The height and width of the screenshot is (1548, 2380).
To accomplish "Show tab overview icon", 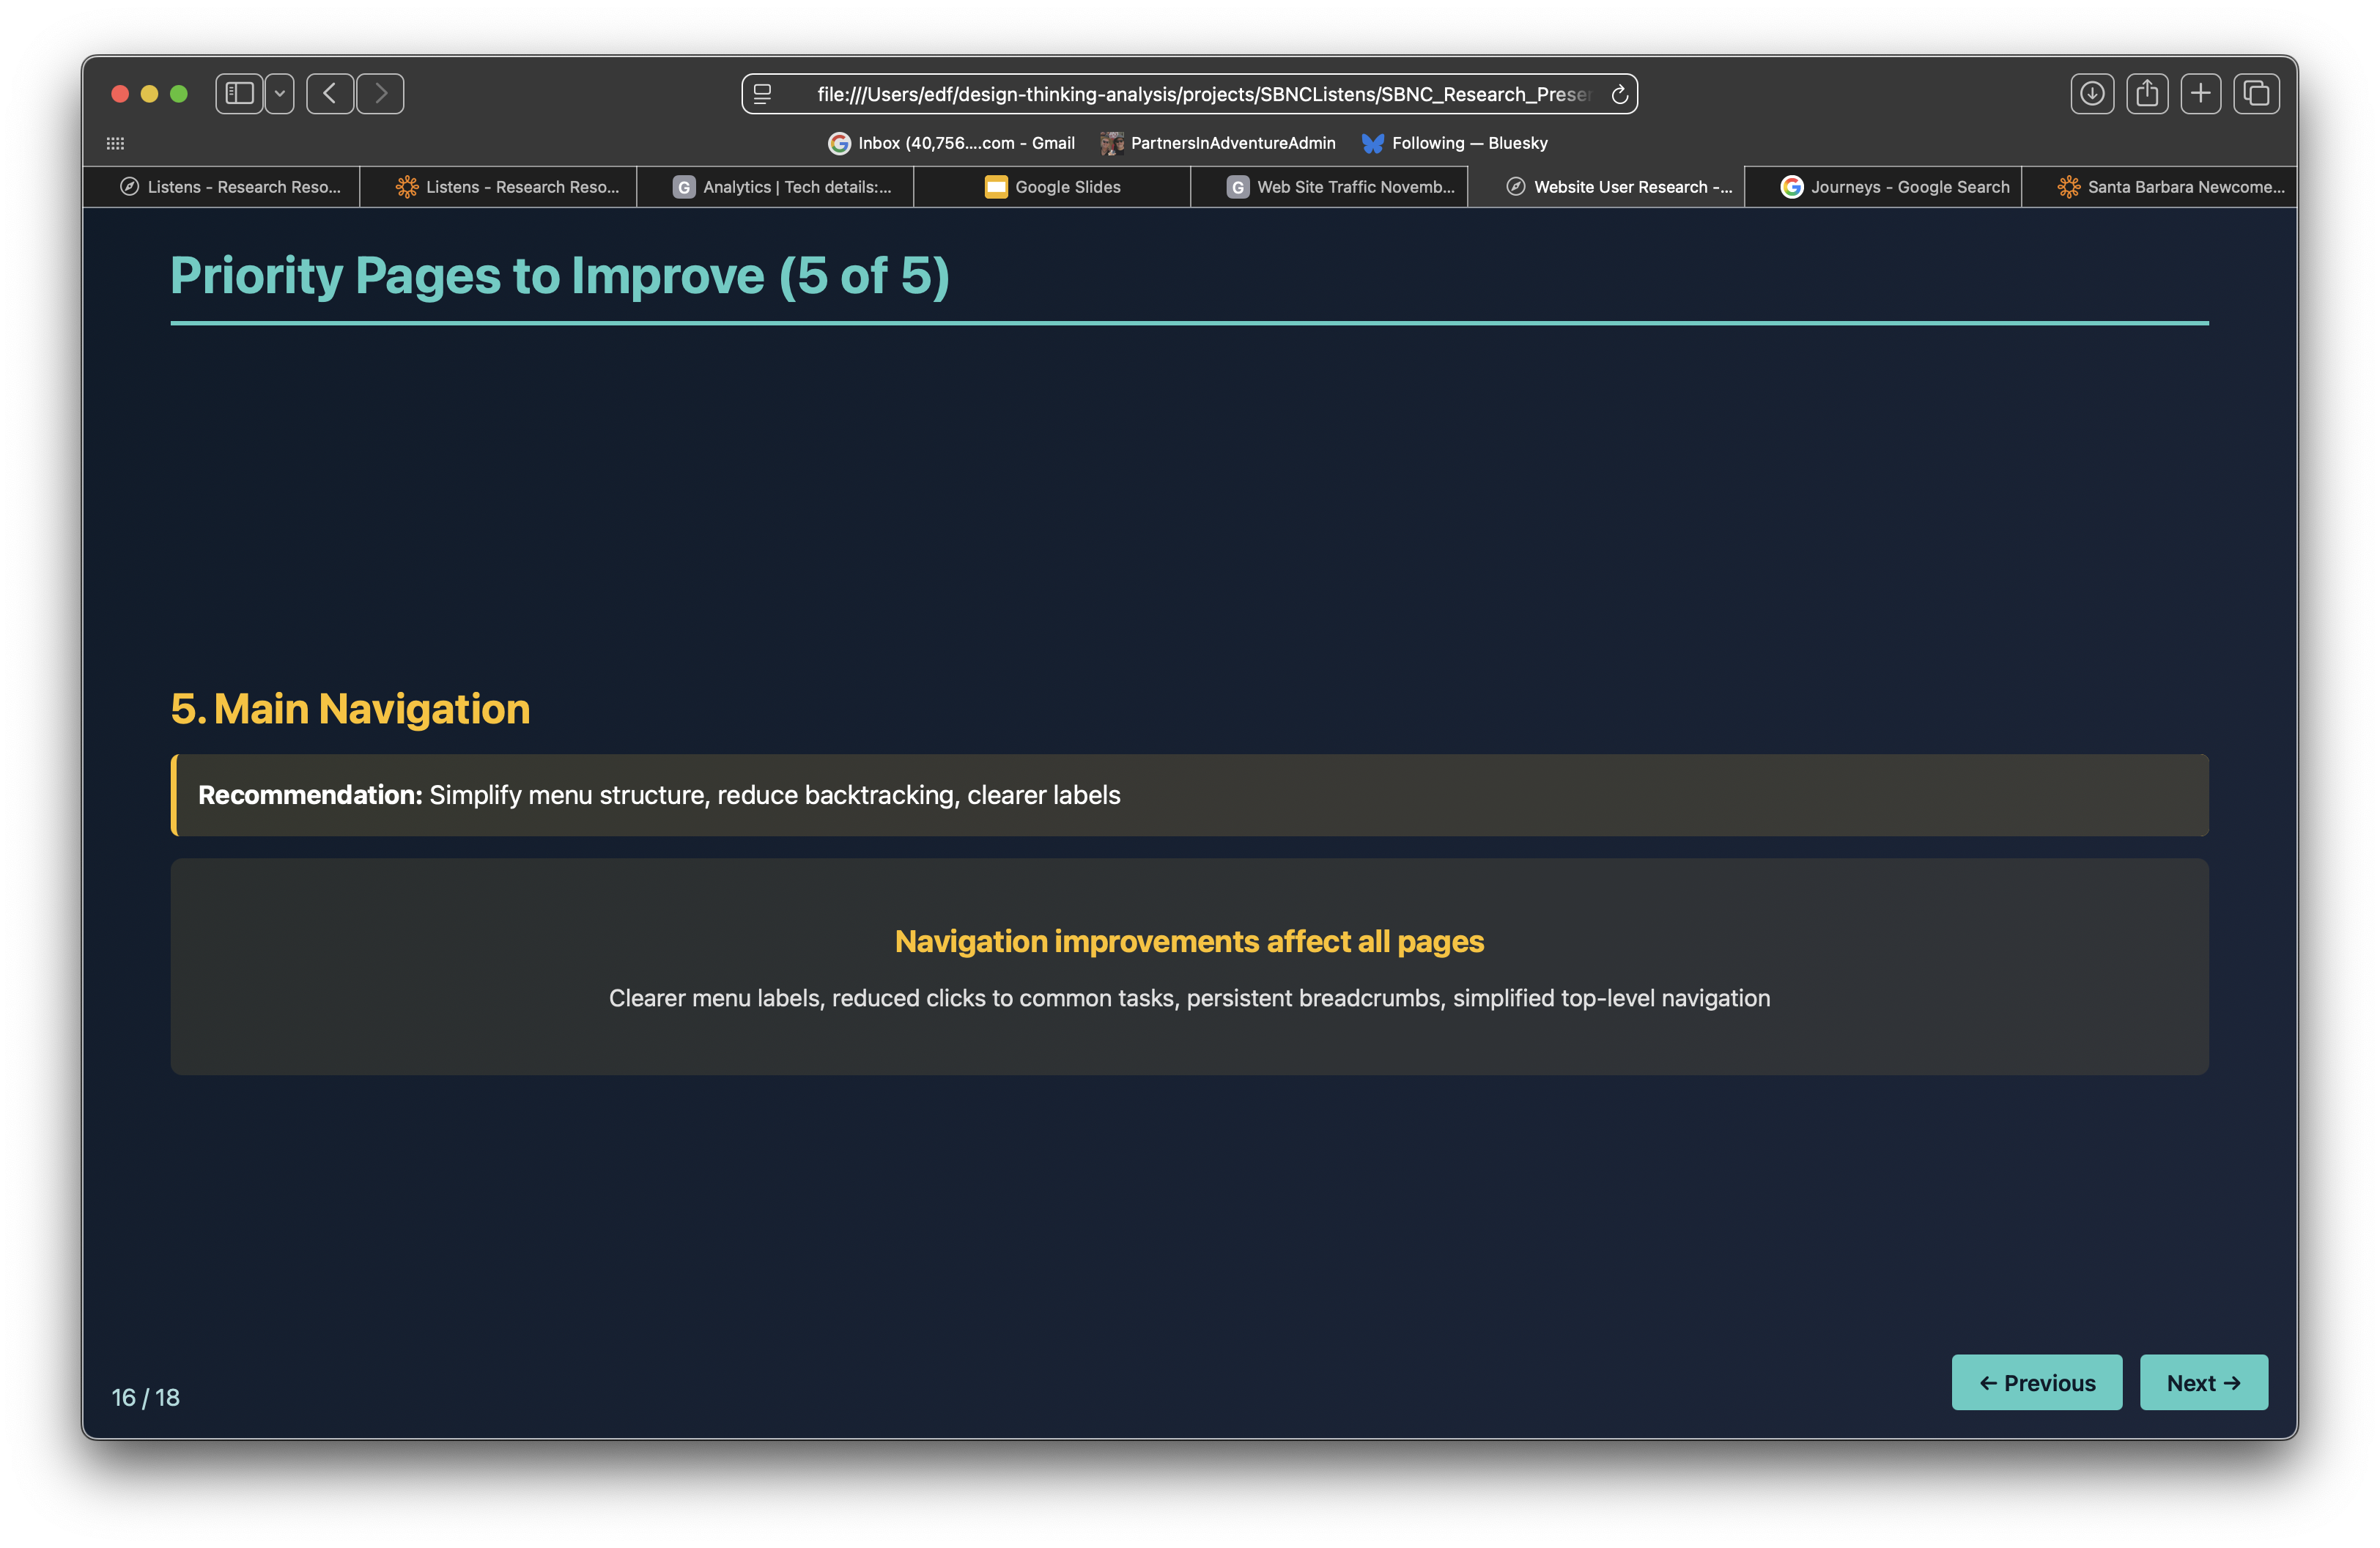I will point(2256,94).
